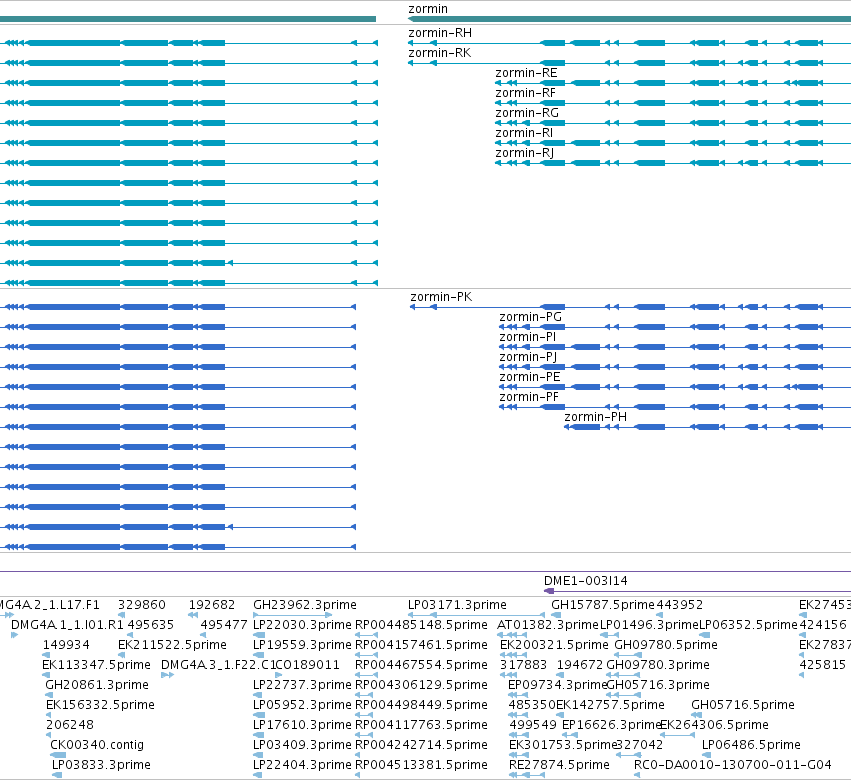Select the zormin-RH transcript label

(440, 33)
